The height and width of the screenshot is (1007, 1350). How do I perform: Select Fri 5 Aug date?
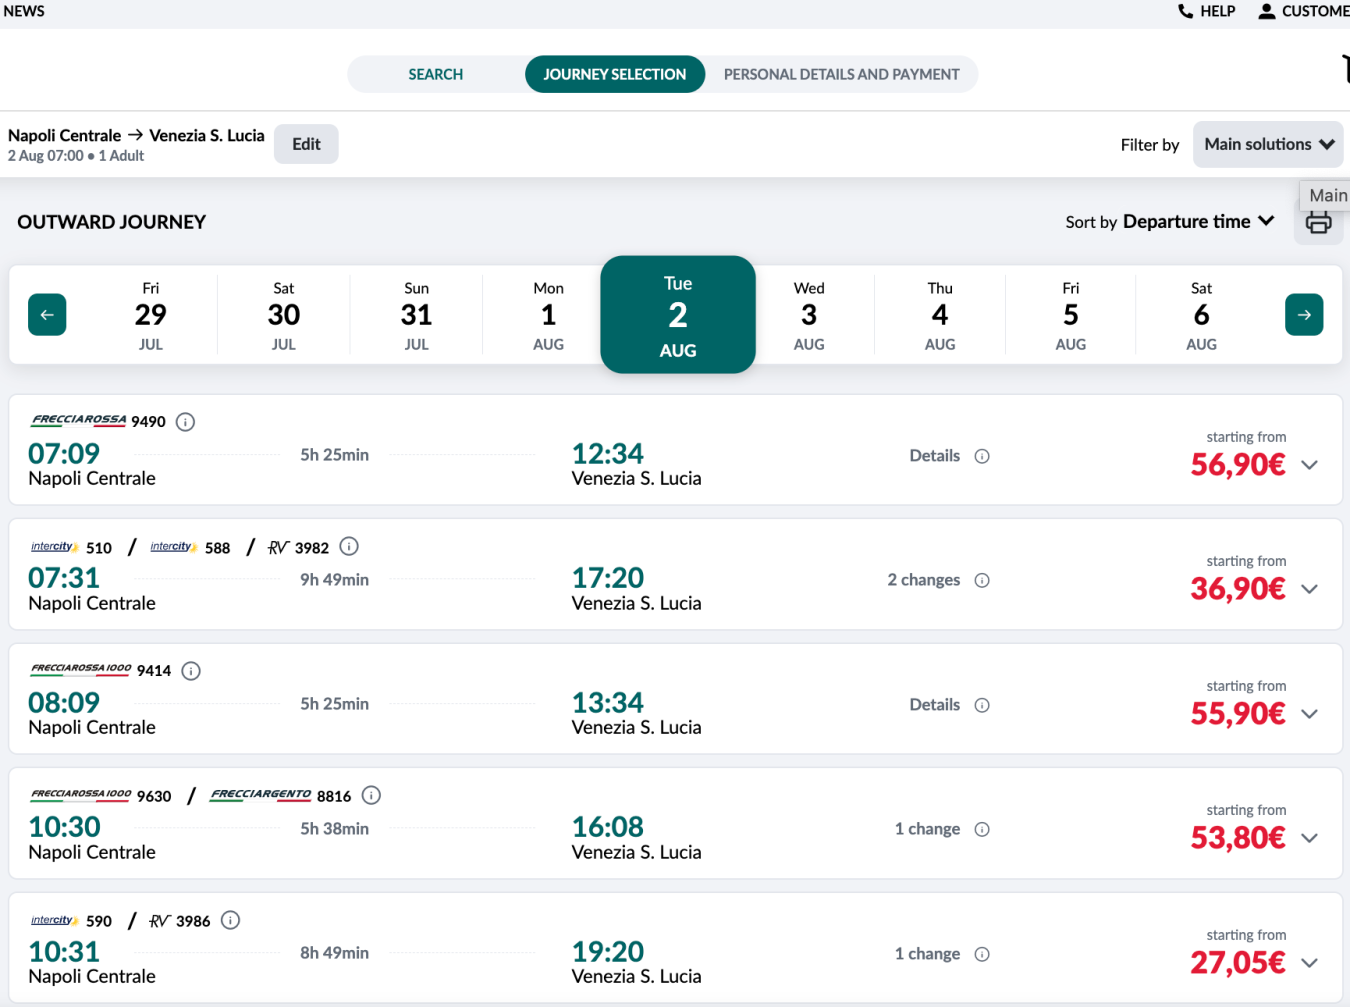pos(1071,315)
